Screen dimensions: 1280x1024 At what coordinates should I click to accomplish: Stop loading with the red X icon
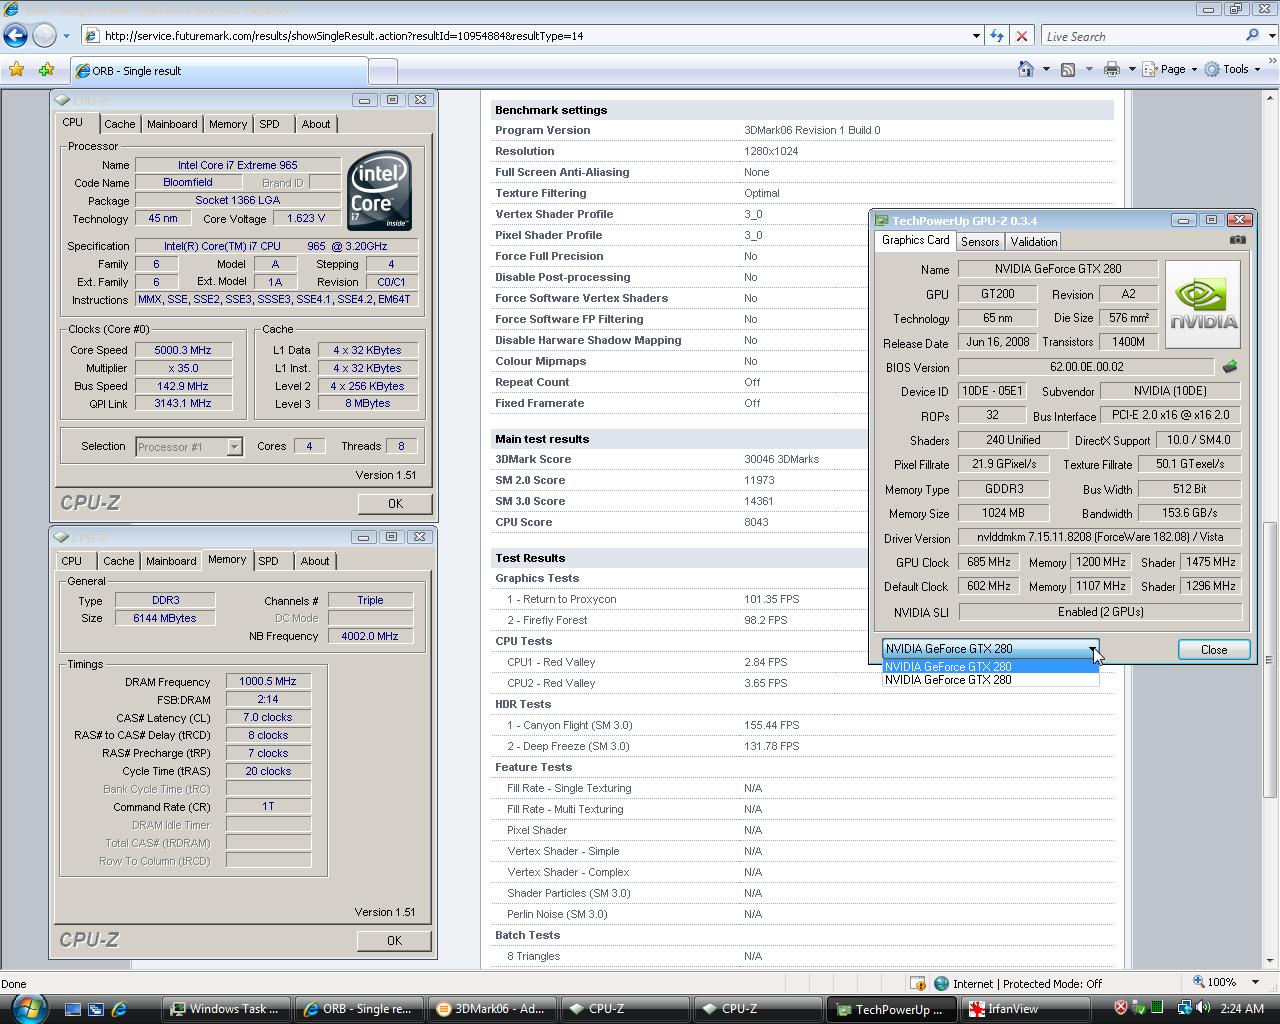point(1021,36)
